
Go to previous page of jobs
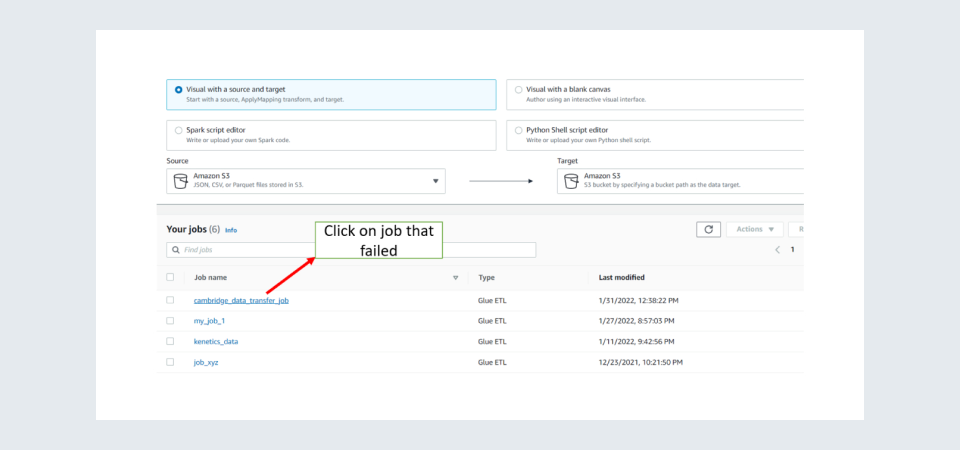(778, 250)
